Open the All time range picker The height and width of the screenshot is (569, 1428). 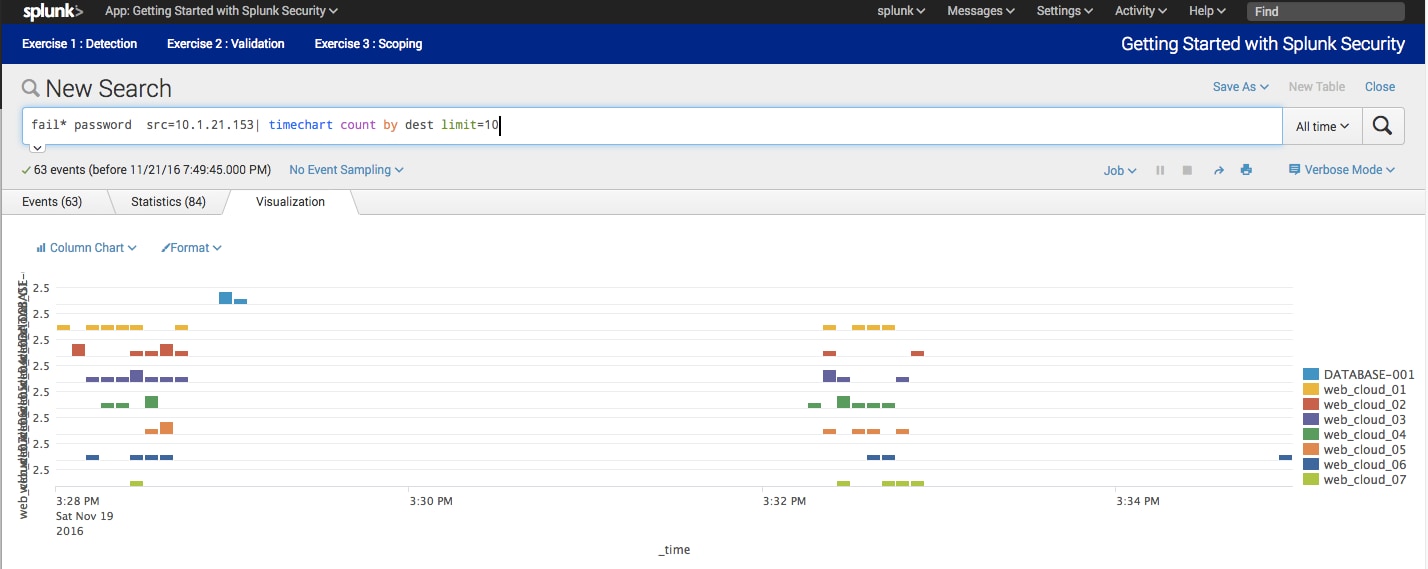1322,126
